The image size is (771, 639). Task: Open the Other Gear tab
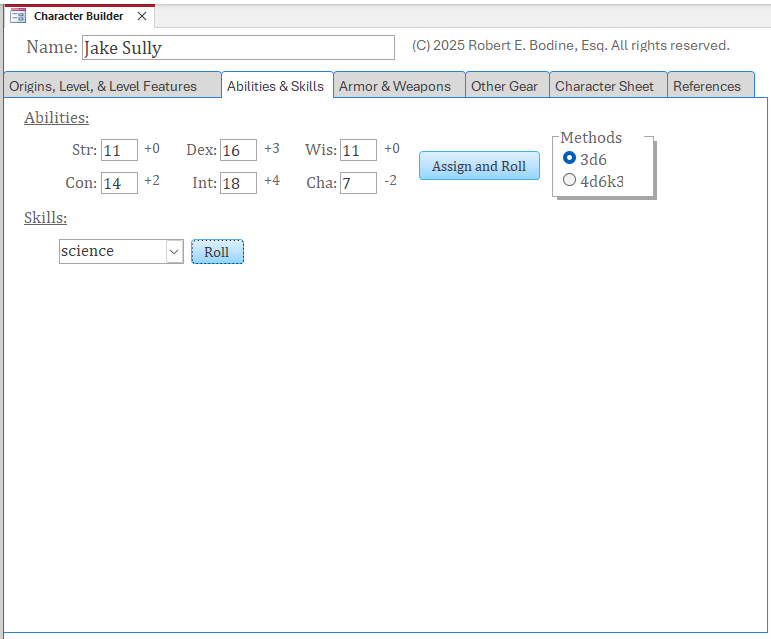click(505, 86)
